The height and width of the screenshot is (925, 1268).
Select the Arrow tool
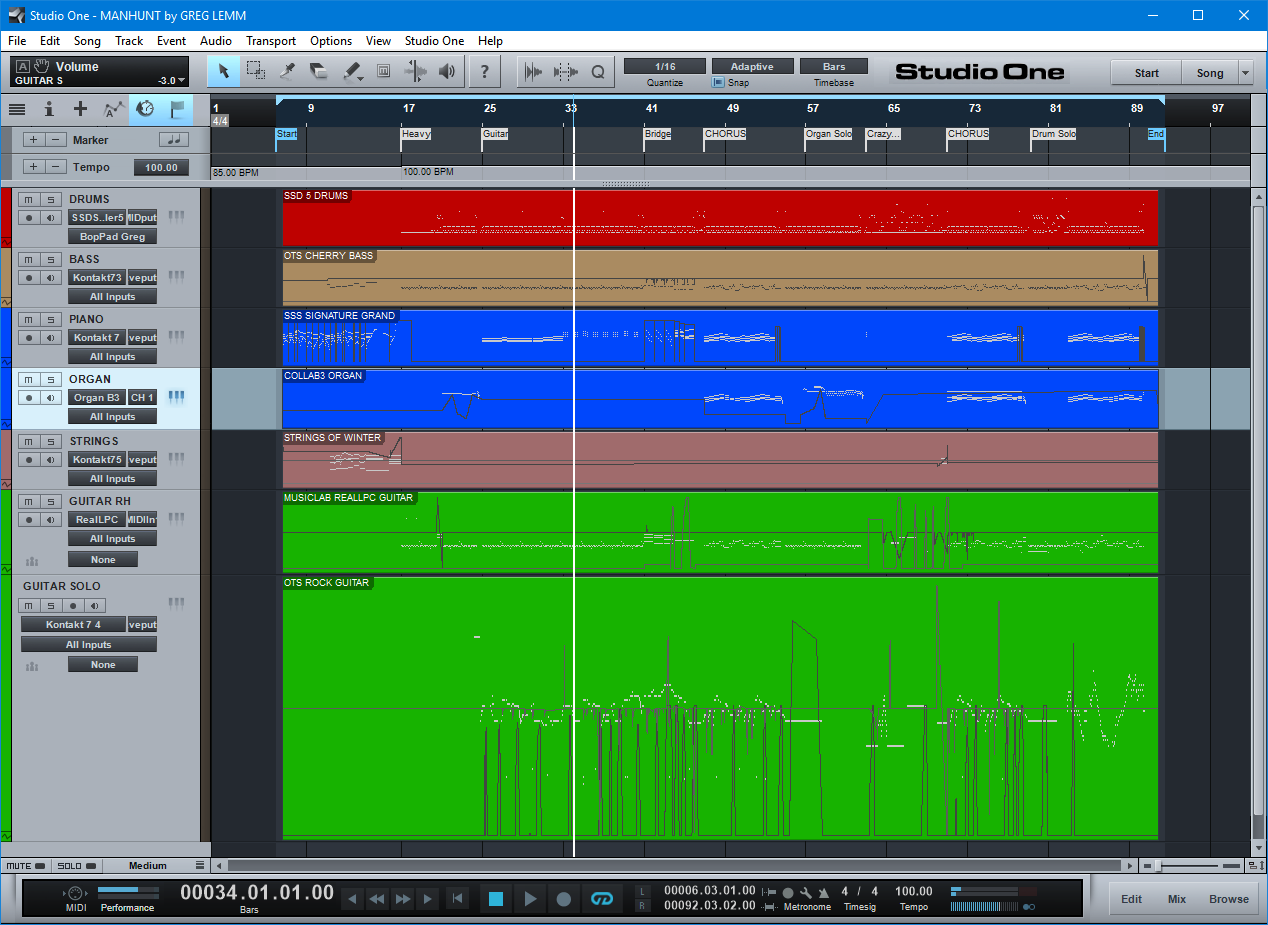224,71
